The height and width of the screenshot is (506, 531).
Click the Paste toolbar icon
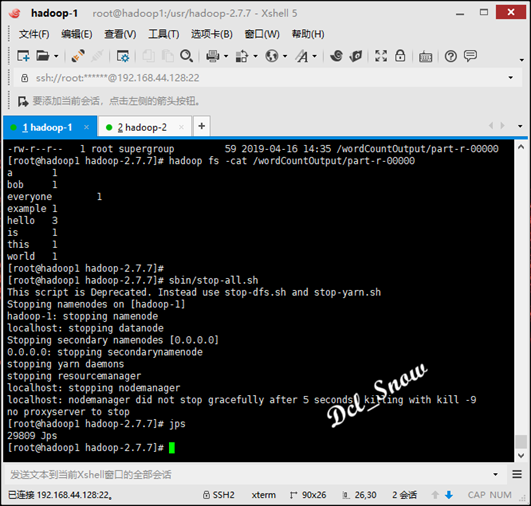point(168,56)
